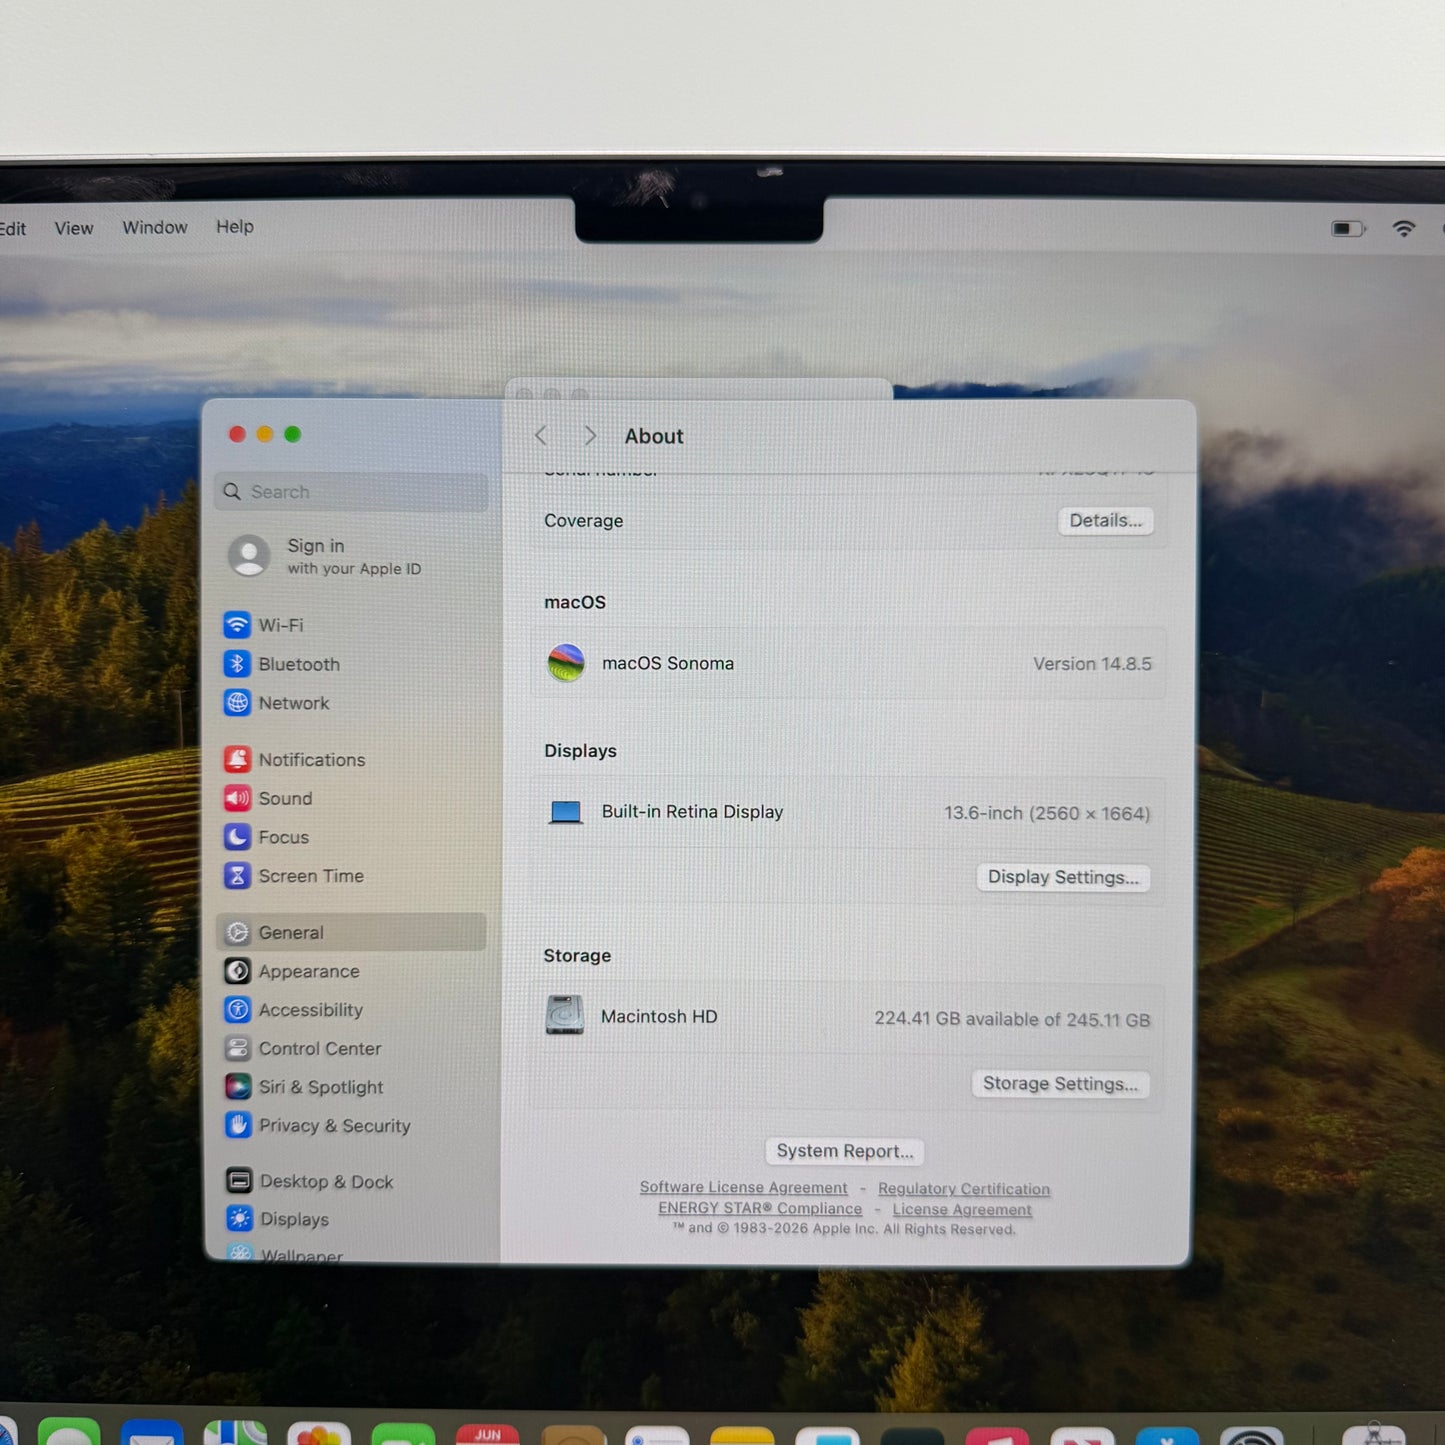Viewport: 1445px width, 1445px height.
Task: Click the Search field in sidebar
Action: (352, 492)
